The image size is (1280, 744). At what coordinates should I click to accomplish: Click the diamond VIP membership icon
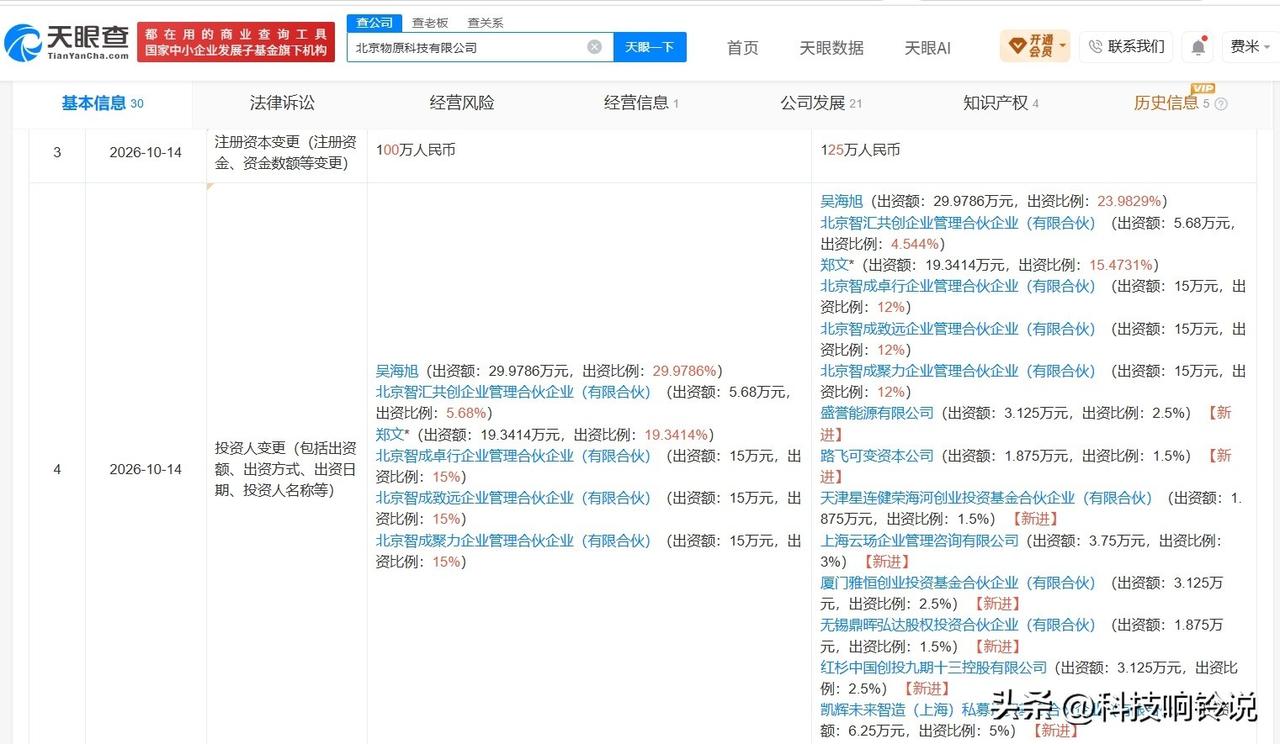(1017, 46)
